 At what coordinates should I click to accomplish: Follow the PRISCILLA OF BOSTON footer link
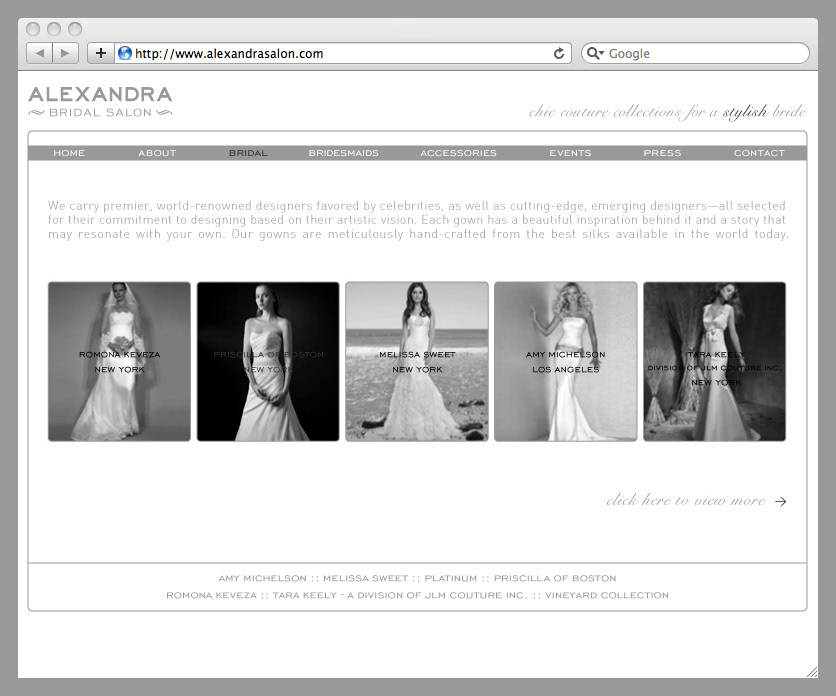click(555, 578)
